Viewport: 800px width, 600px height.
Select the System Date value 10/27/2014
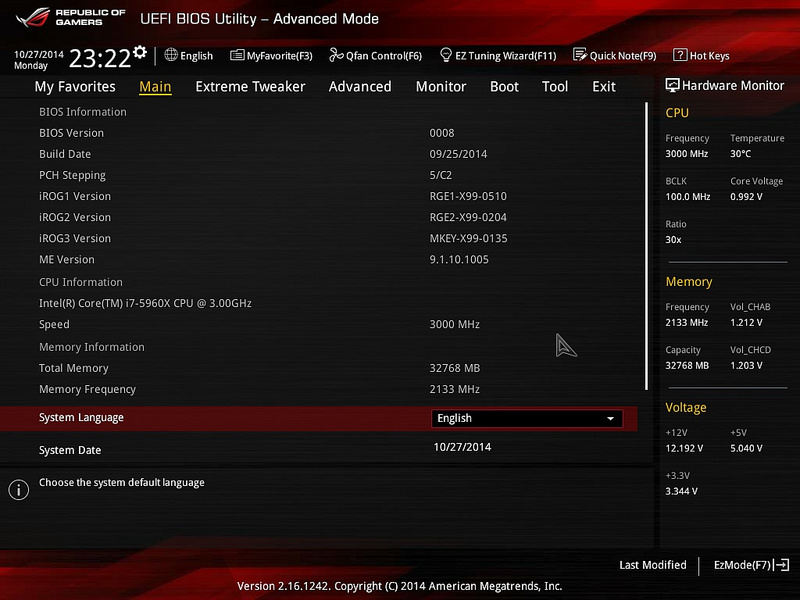462,447
